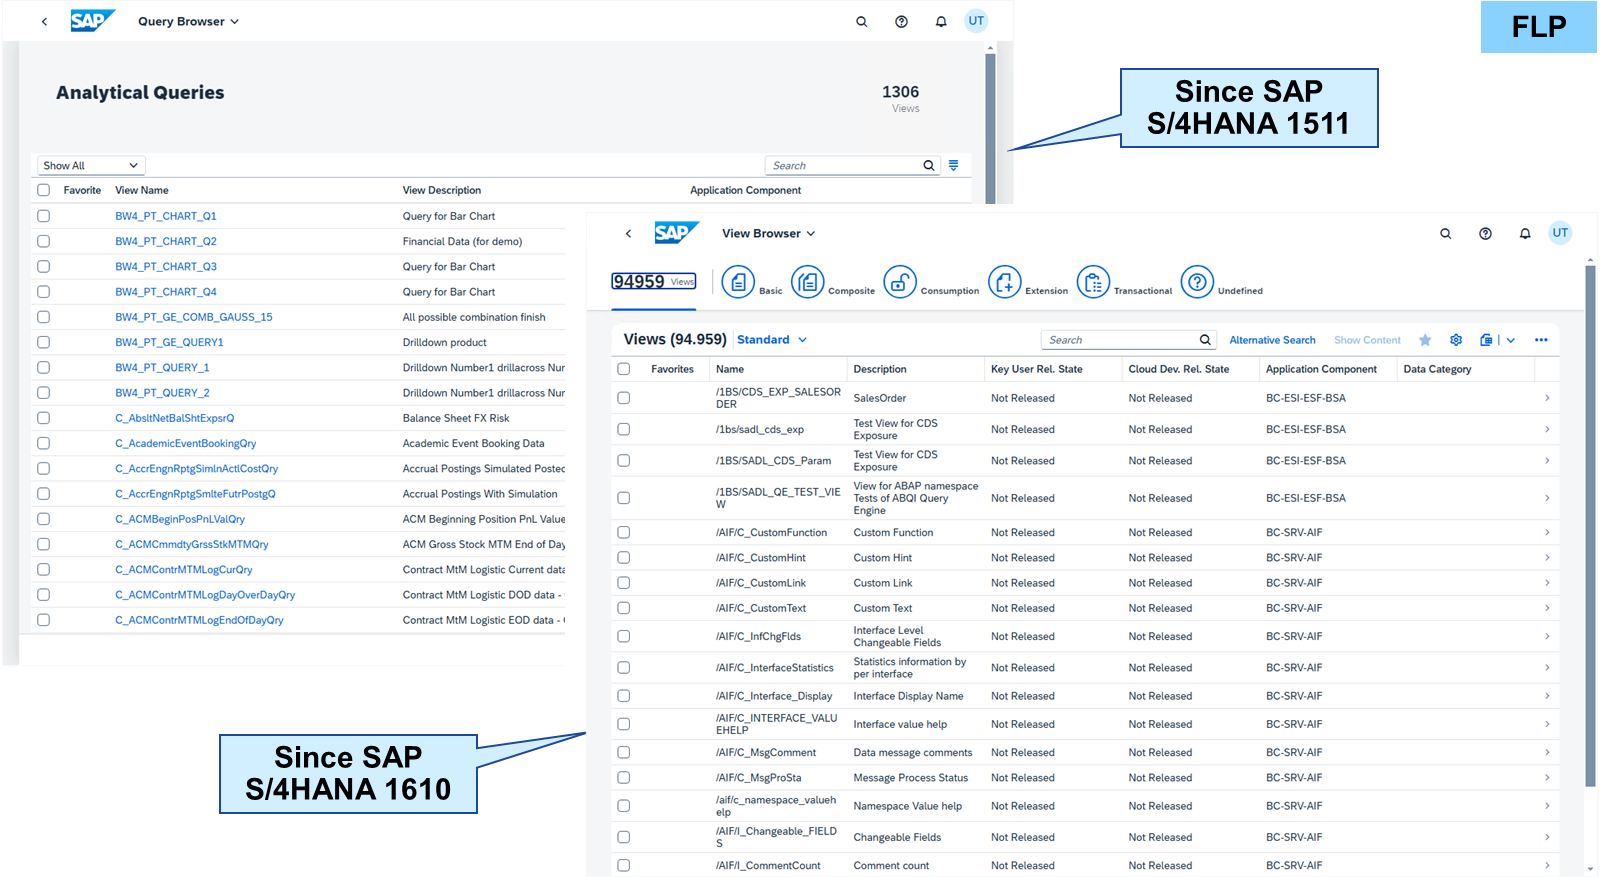Open C_AcademicEventBookingQry link
Viewport: 1600px width, 877px height.
[185, 443]
